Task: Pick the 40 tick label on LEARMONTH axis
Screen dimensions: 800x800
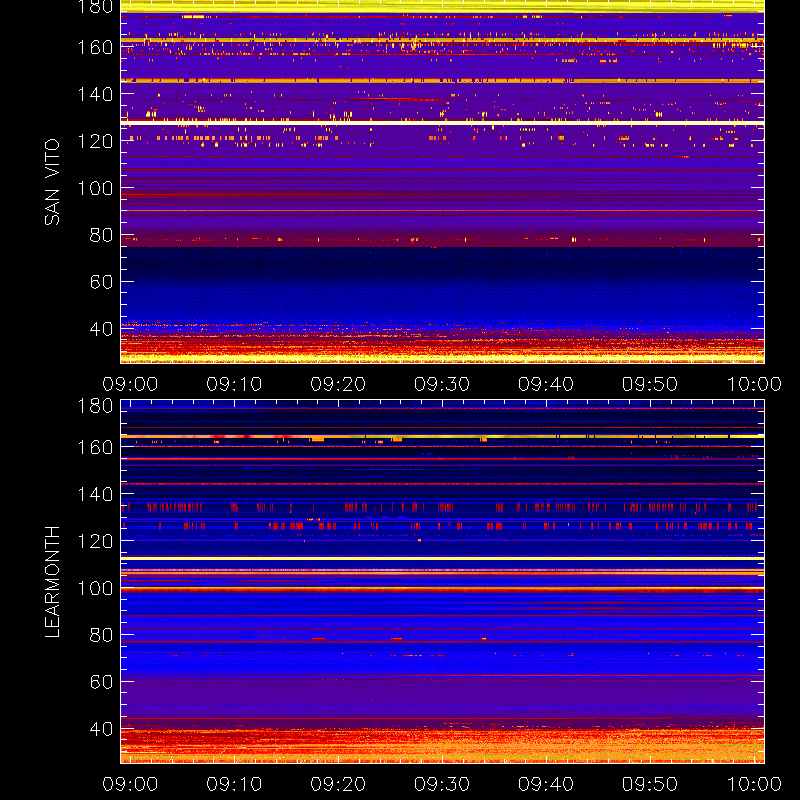Action: tap(101, 729)
